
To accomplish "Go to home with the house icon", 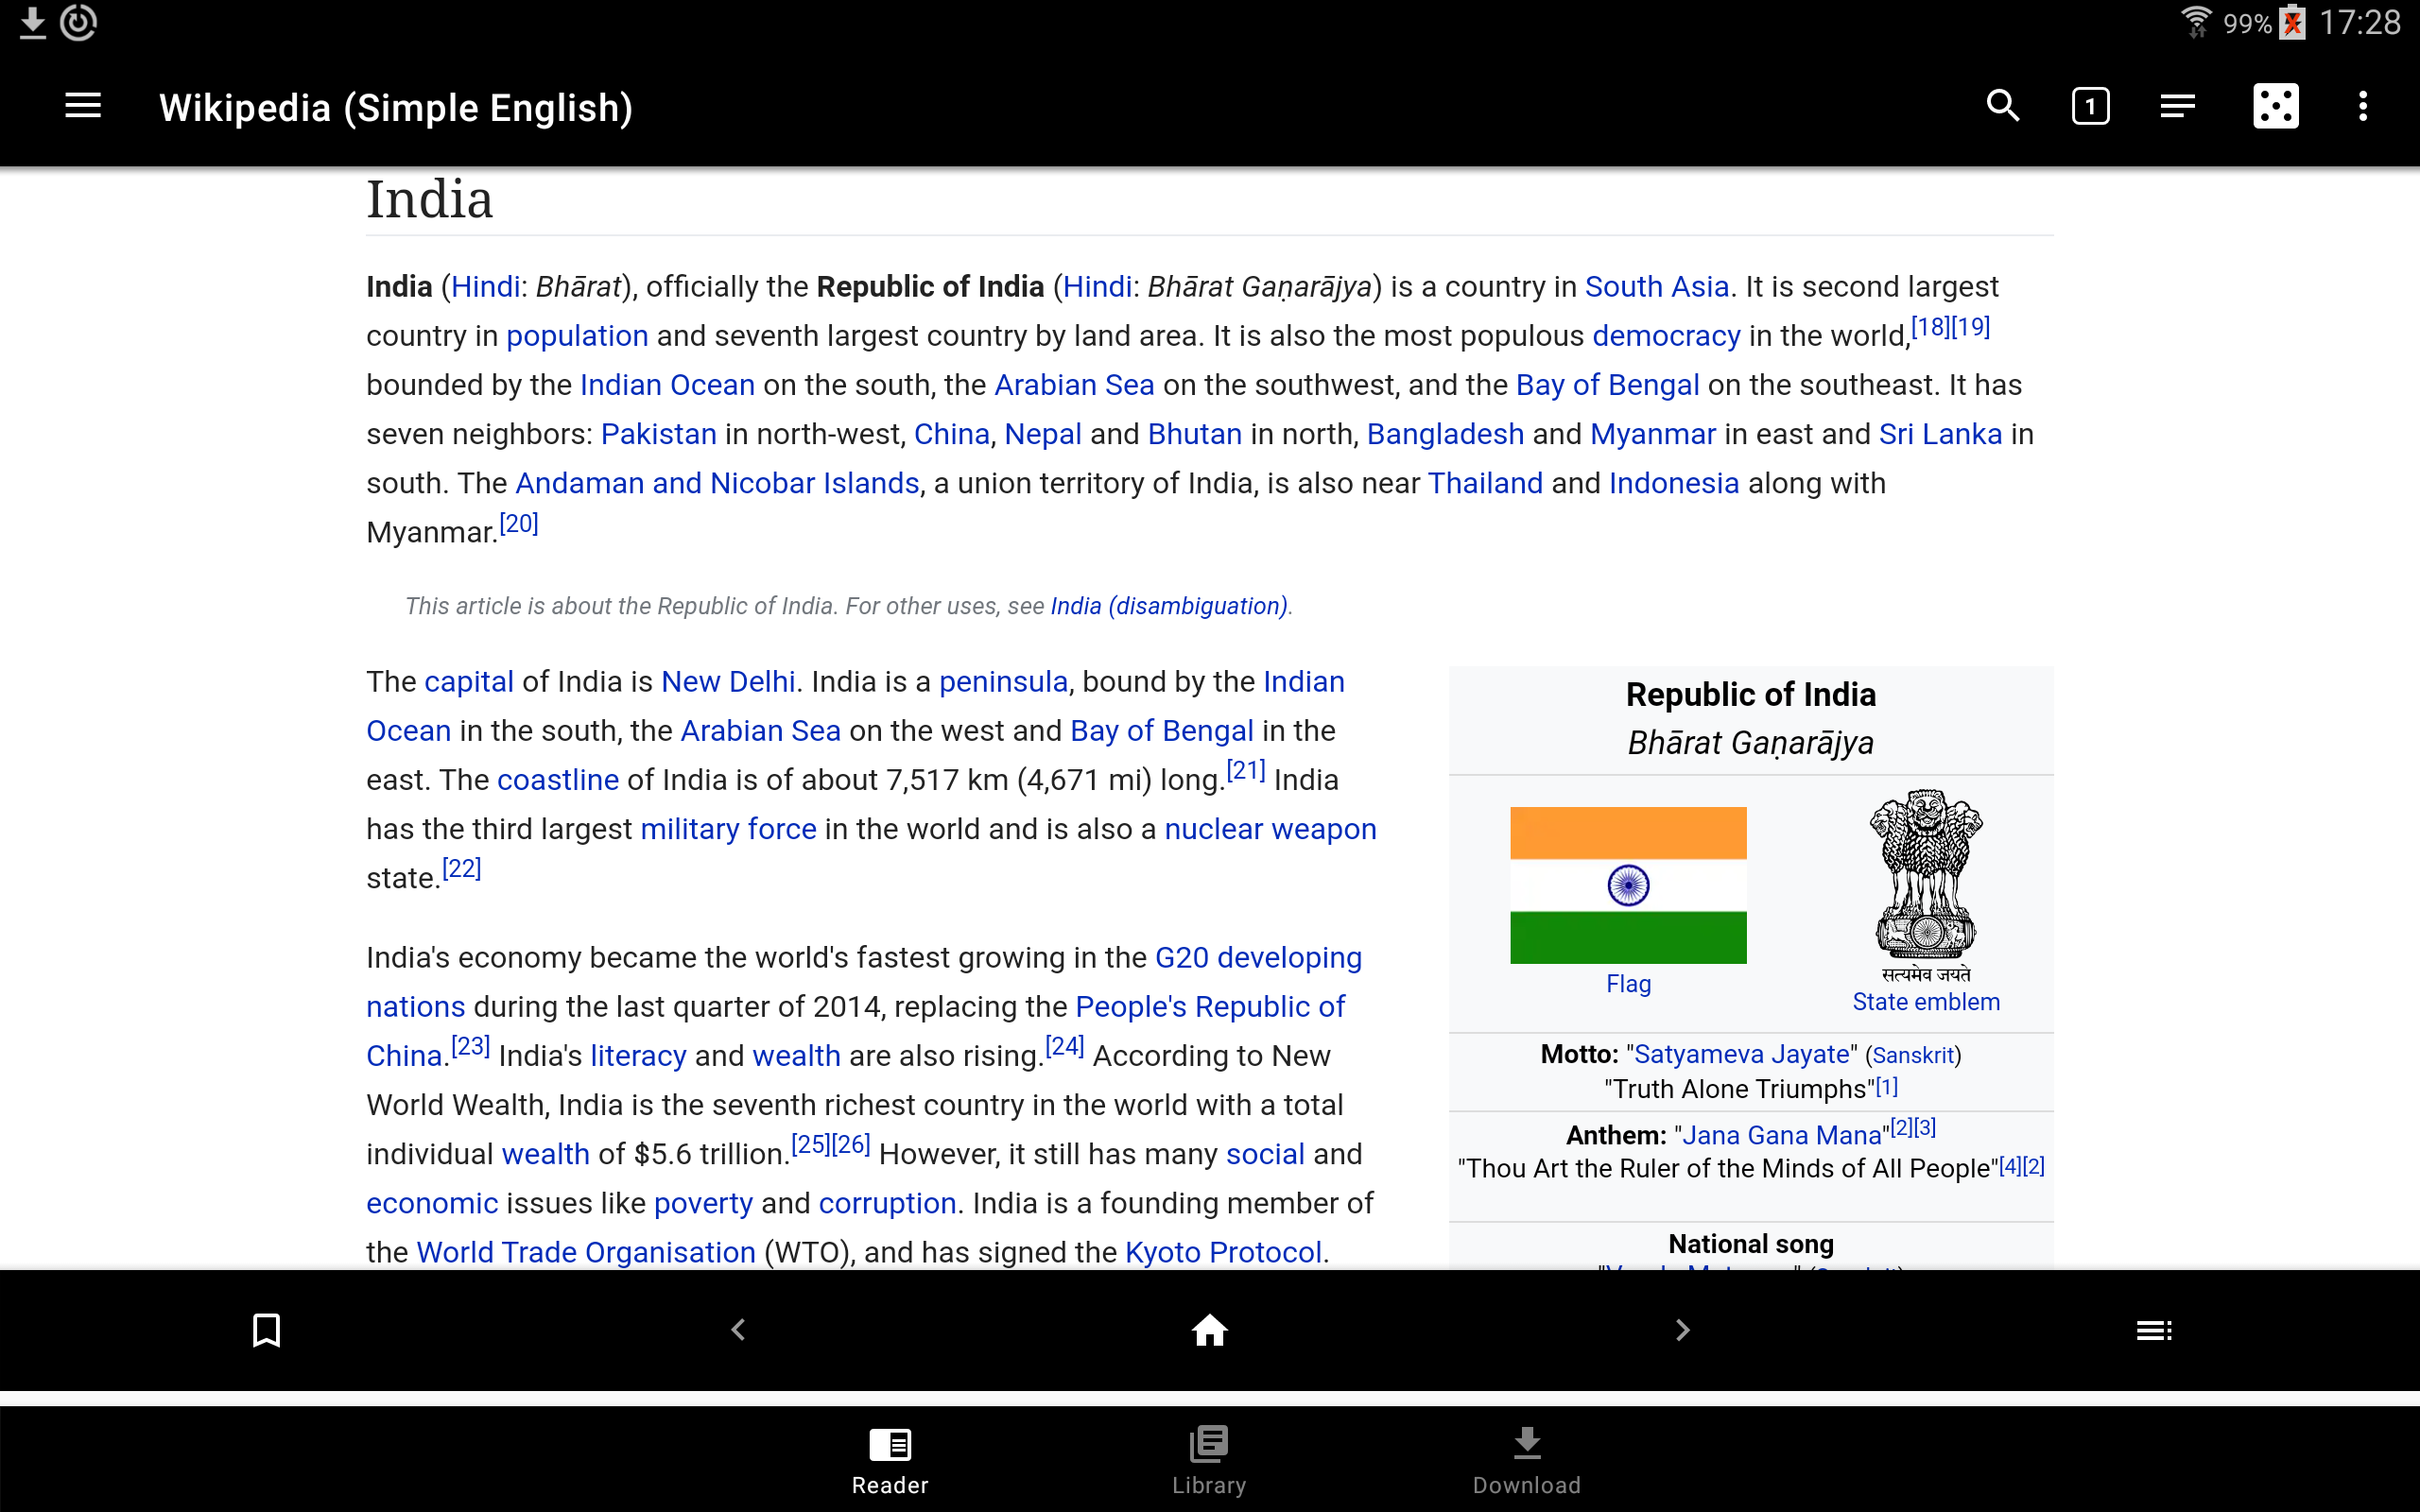I will coord(1209,1330).
